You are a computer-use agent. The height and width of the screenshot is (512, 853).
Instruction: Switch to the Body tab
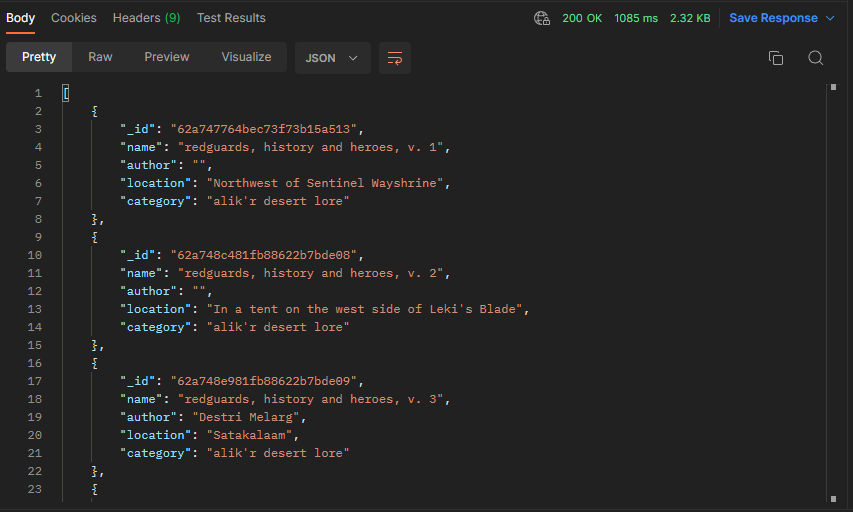(x=21, y=18)
